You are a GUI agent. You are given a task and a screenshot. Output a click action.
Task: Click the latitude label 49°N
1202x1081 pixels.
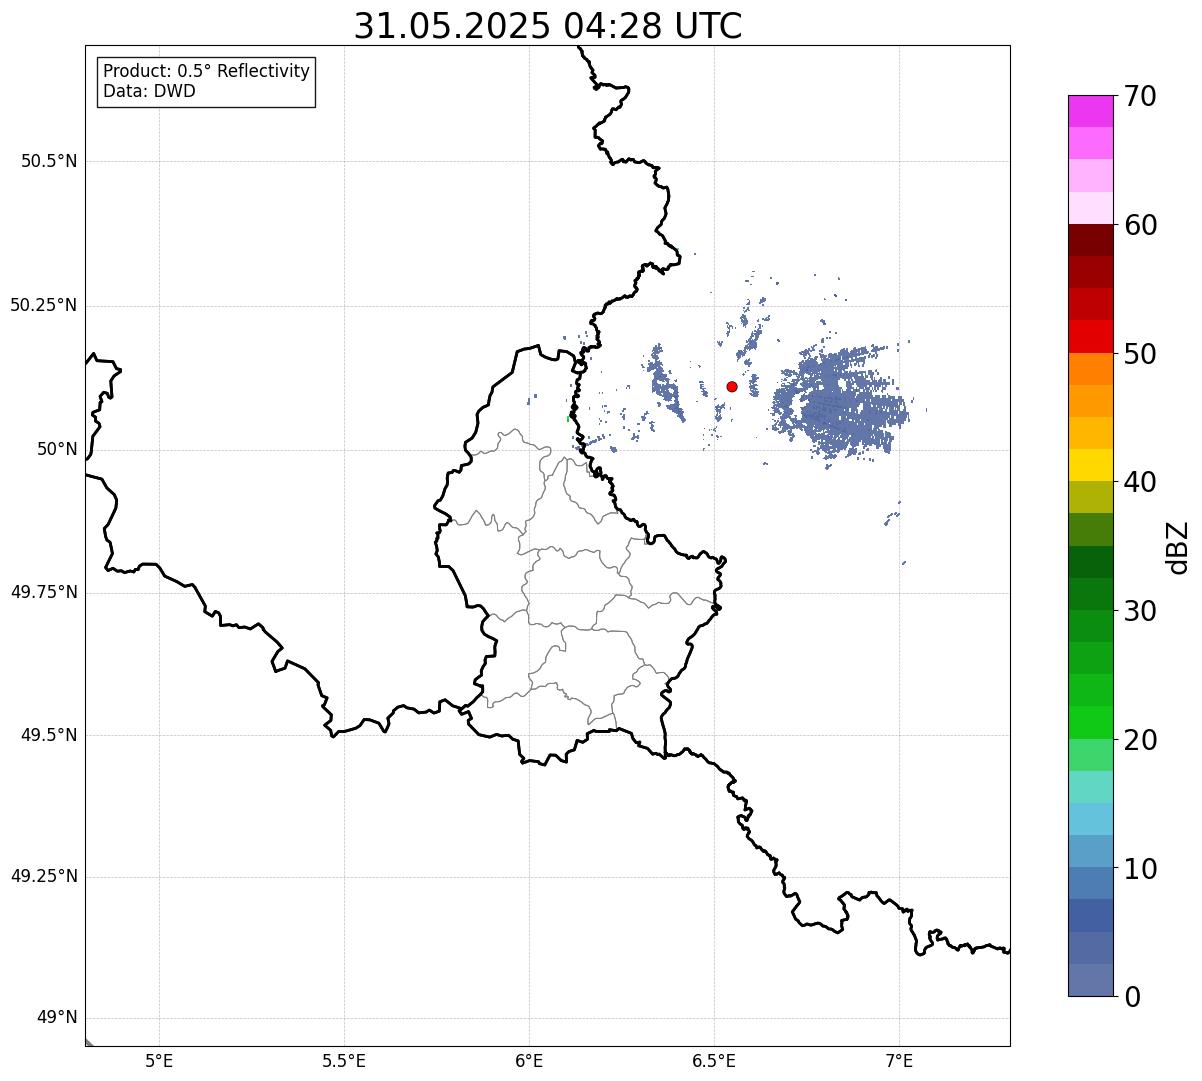pos(57,1018)
